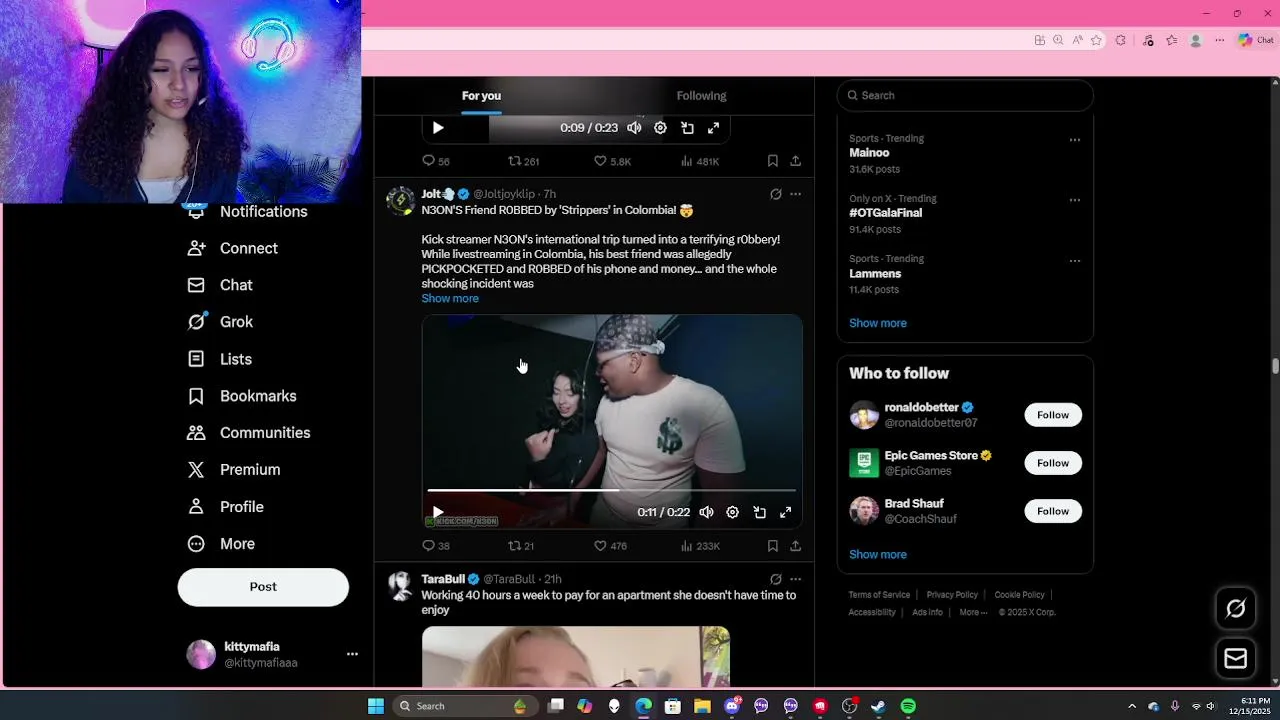The height and width of the screenshot is (720, 1280).
Task: Show more trending topics
Action: 878,323
